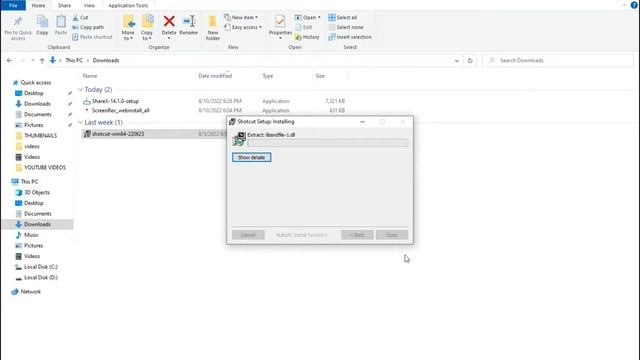
Task: Refresh the Downloads folder view
Action: point(470,60)
